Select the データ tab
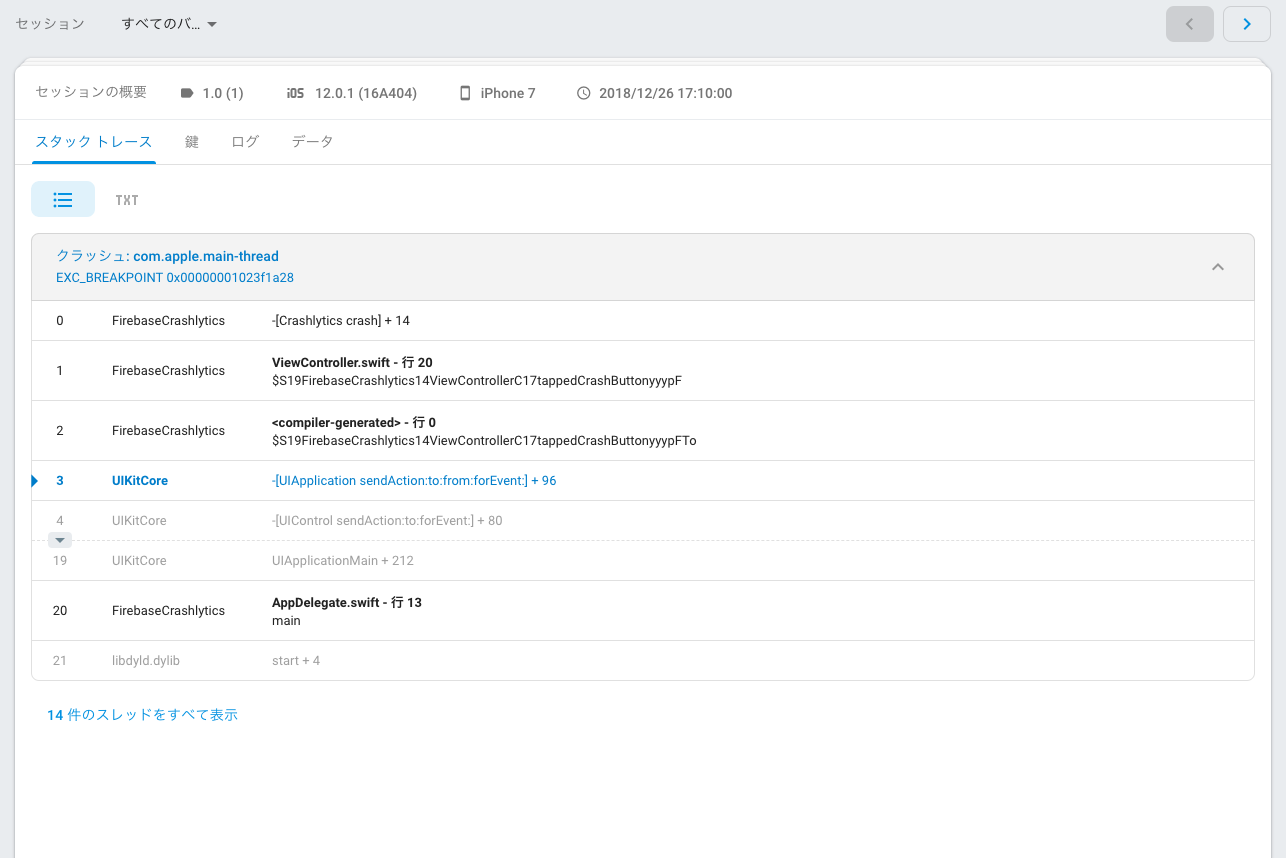Image resolution: width=1286 pixels, height=858 pixels. click(312, 141)
